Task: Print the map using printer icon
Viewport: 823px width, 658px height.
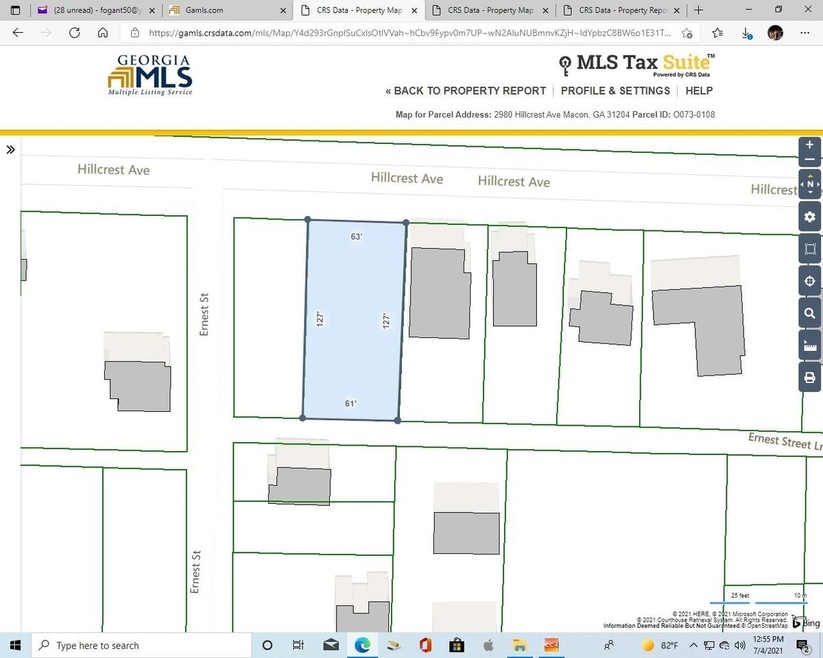Action: (810, 378)
